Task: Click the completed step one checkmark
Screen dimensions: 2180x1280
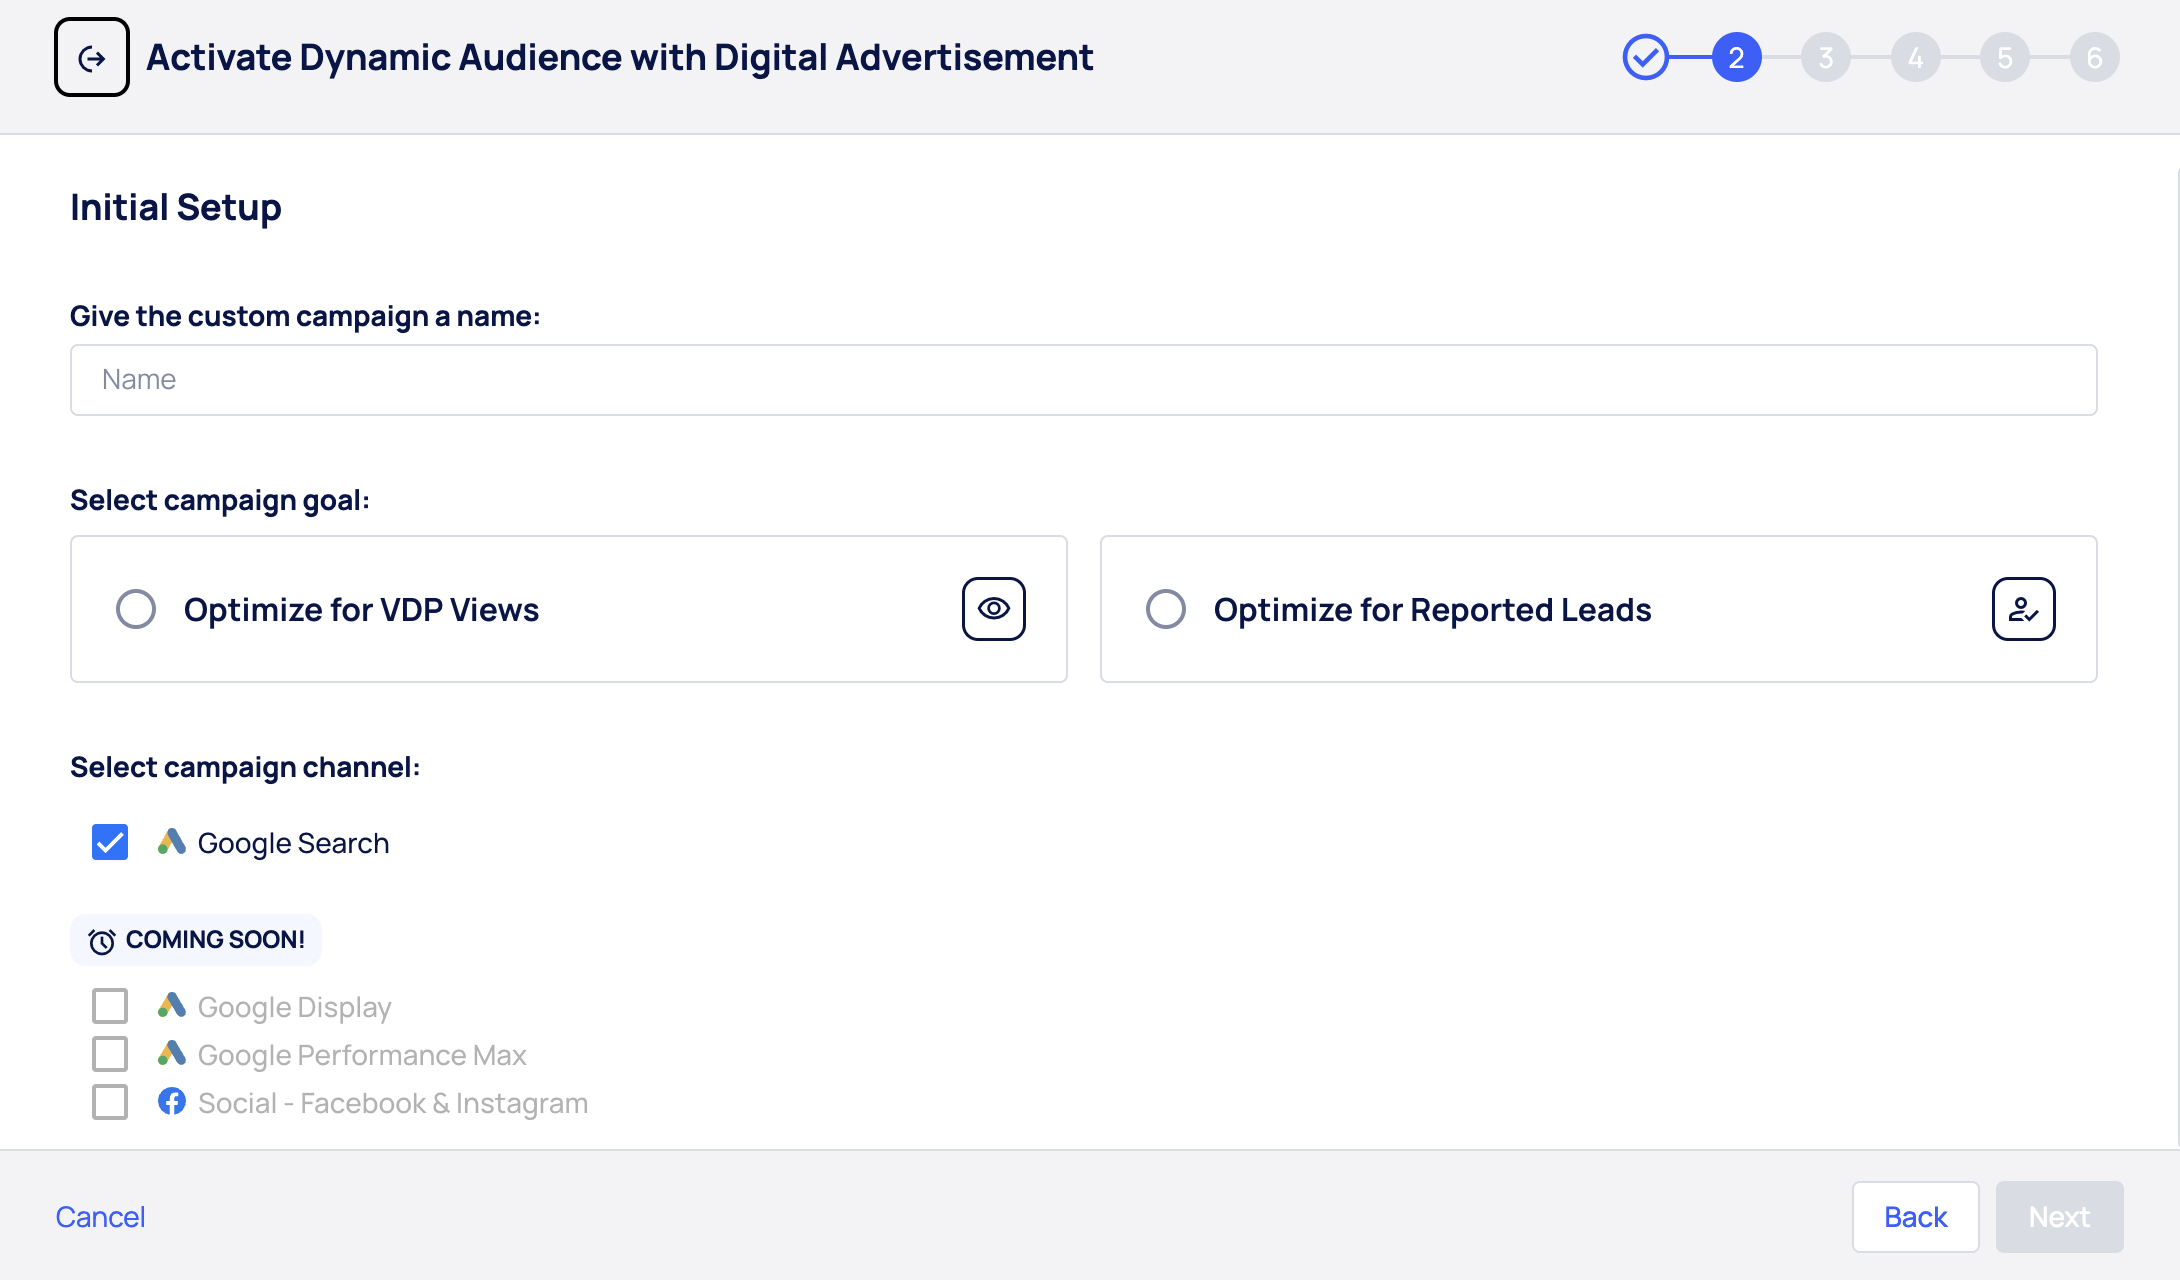Action: point(1645,58)
